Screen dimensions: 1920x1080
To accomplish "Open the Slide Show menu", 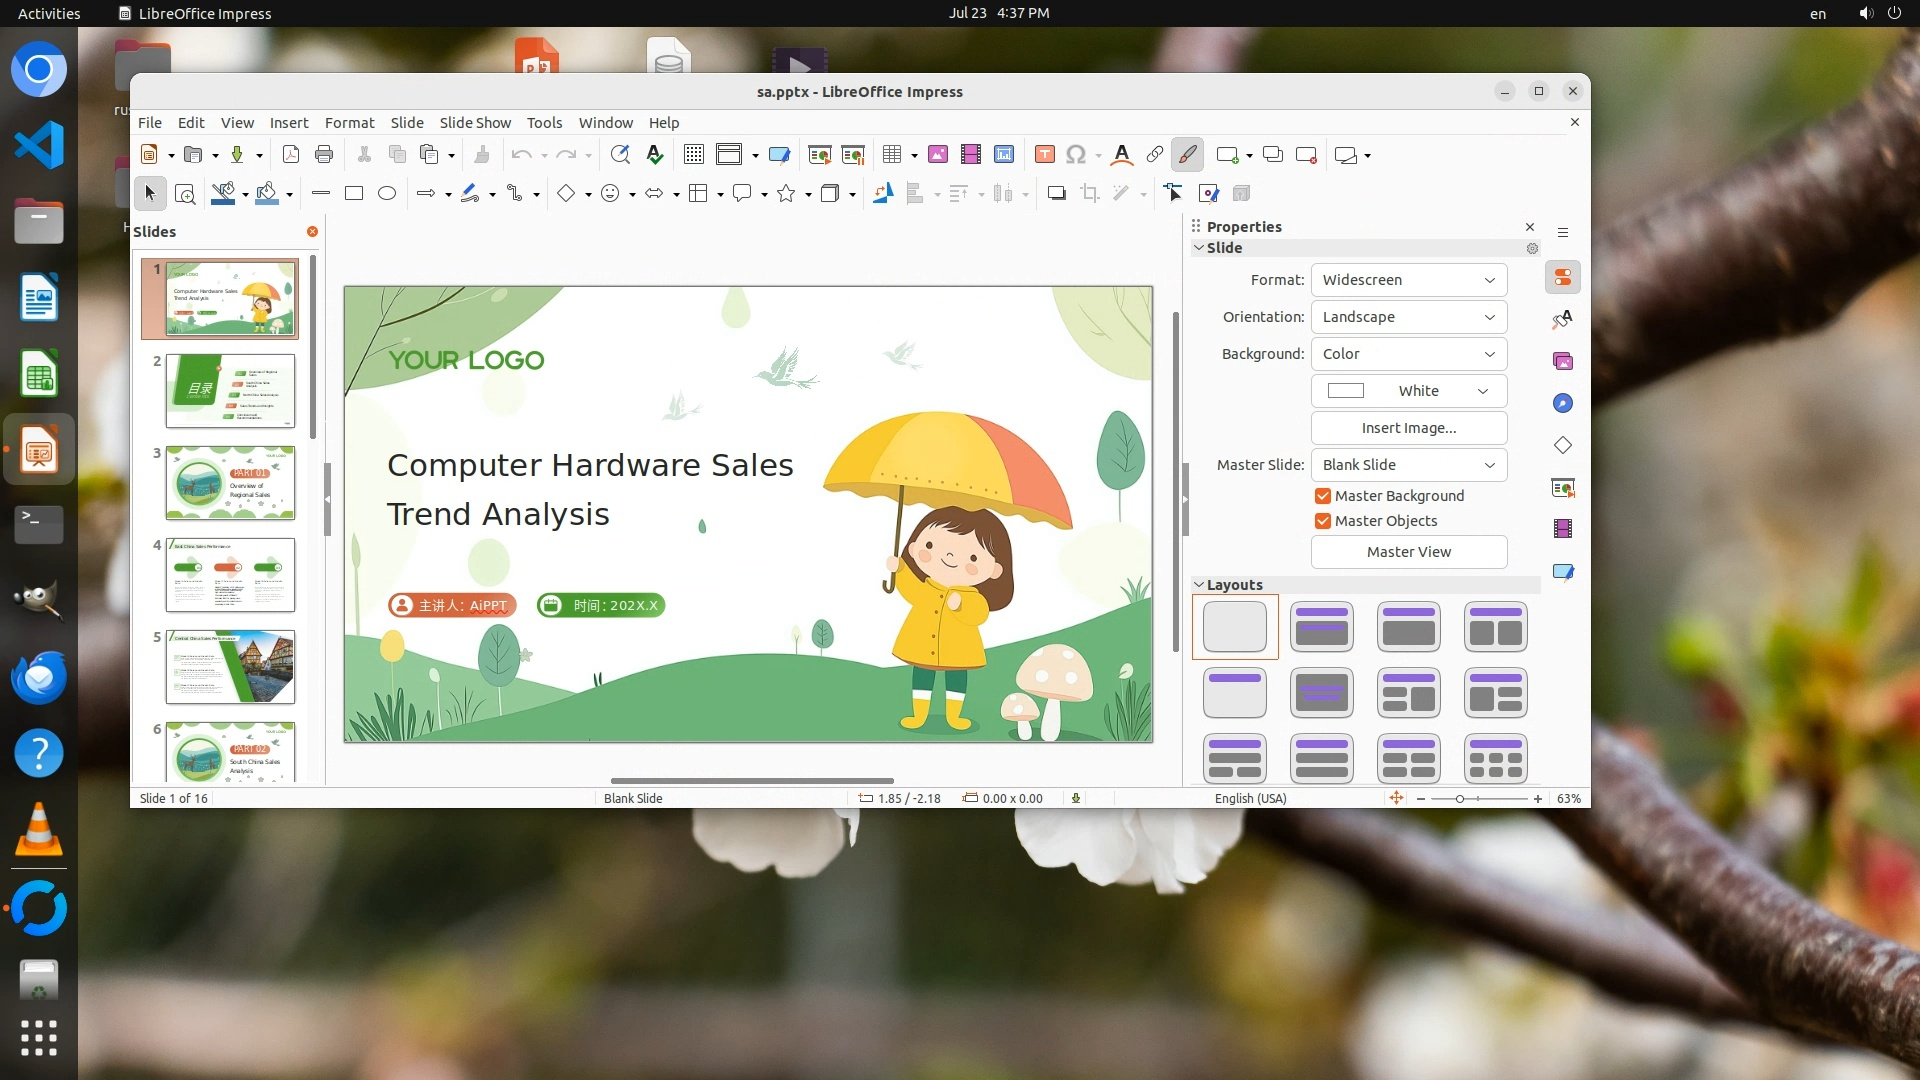I will coord(475,122).
